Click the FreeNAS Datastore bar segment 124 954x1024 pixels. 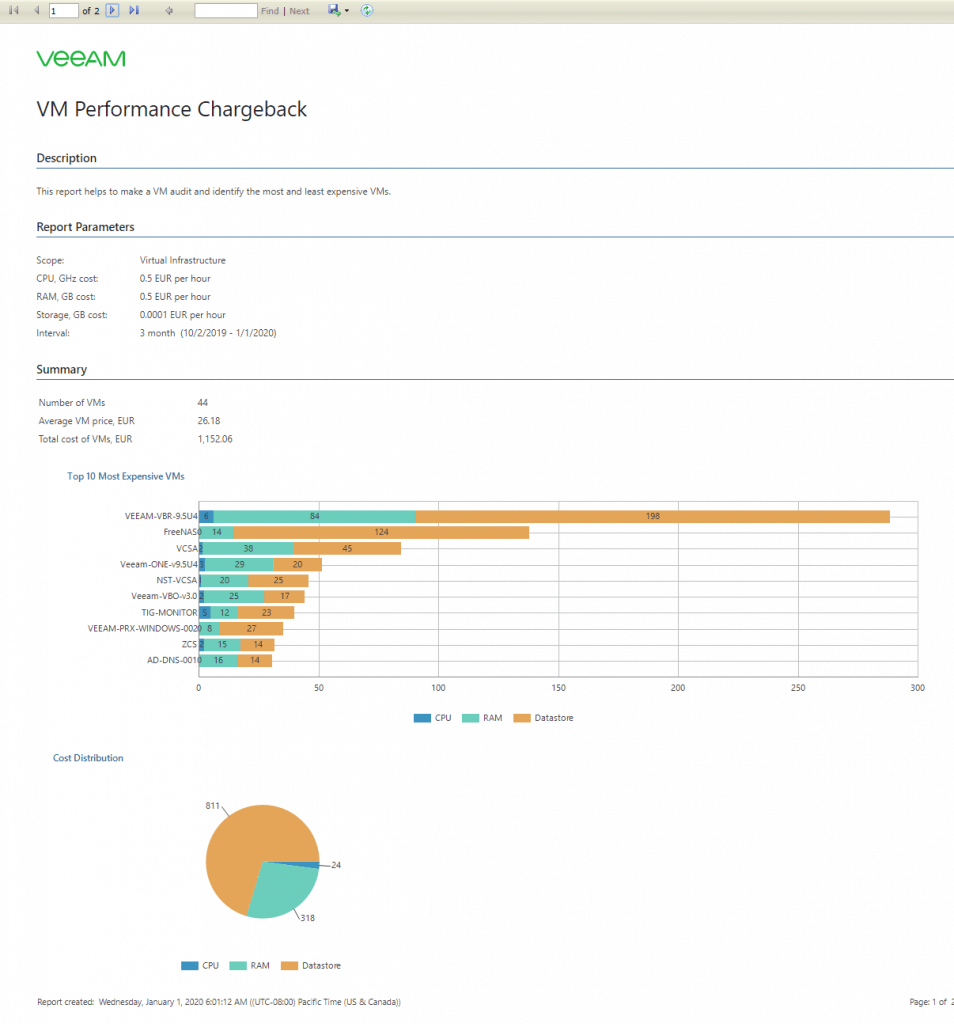(381, 532)
